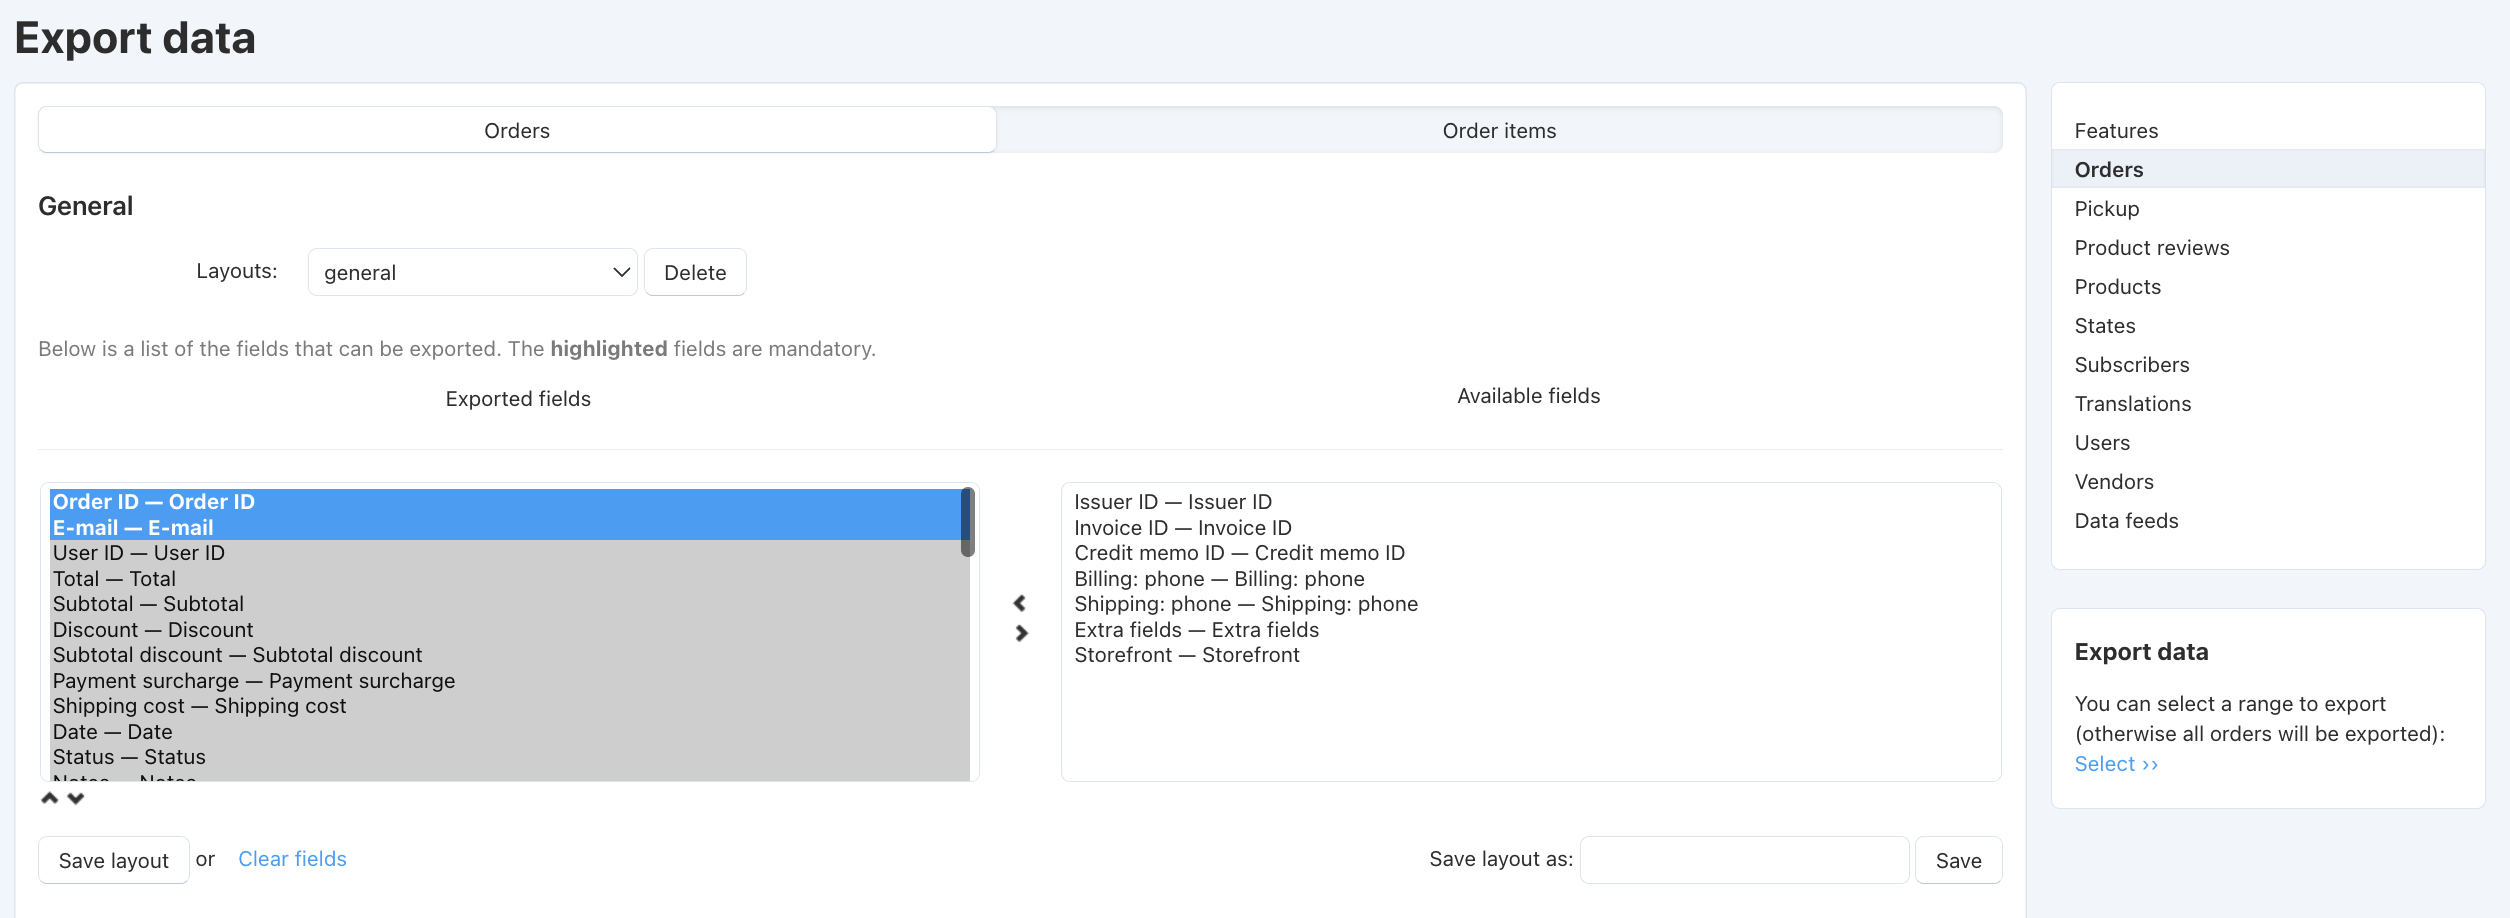
Task: Select Shipping: phone in available fields
Action: pos(1530,604)
